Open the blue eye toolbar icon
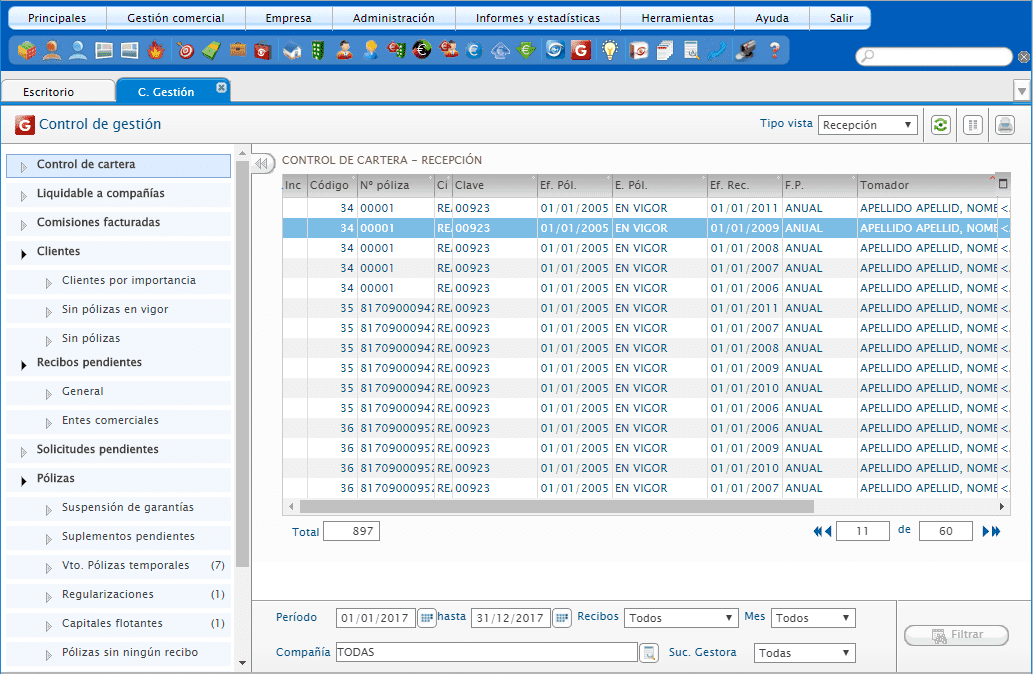The height and width of the screenshot is (674, 1033). (x=555, y=50)
